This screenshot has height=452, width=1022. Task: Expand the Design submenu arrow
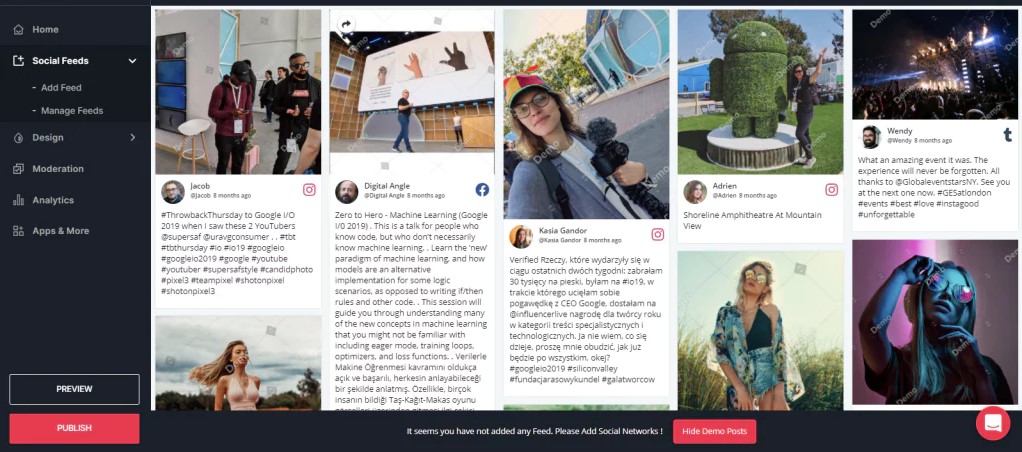[x=132, y=138]
